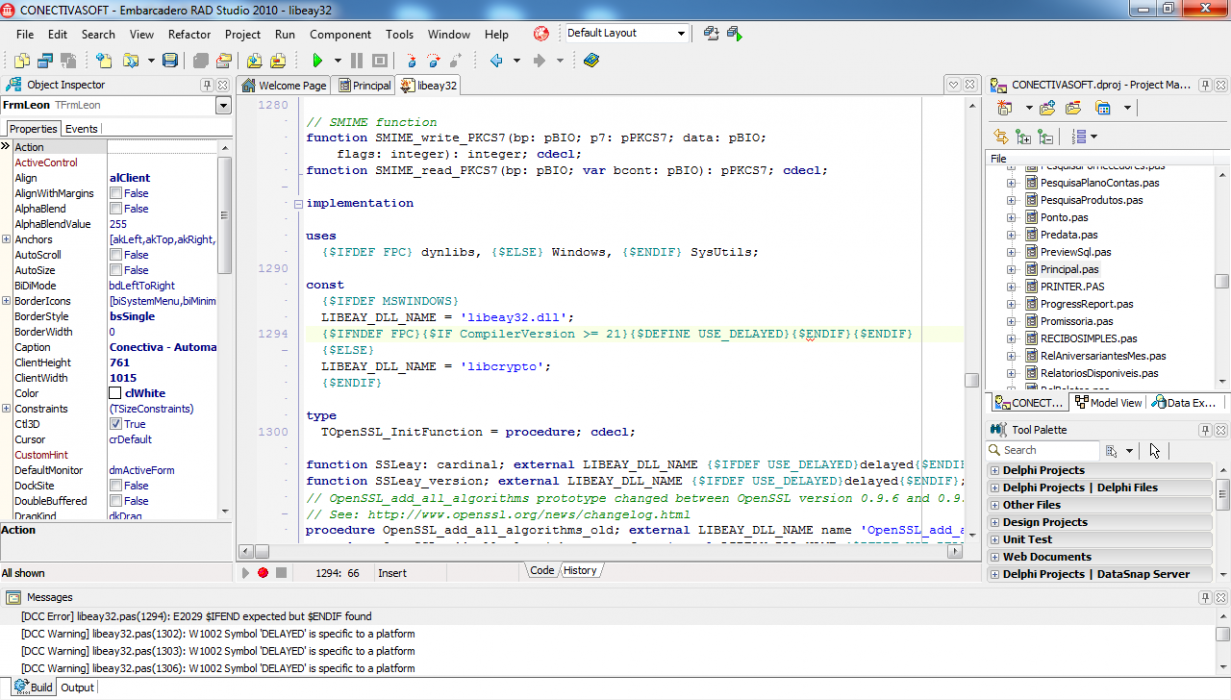Image resolution: width=1231 pixels, height=700 pixels.
Task: Open the Refactor menu
Action: tap(189, 34)
